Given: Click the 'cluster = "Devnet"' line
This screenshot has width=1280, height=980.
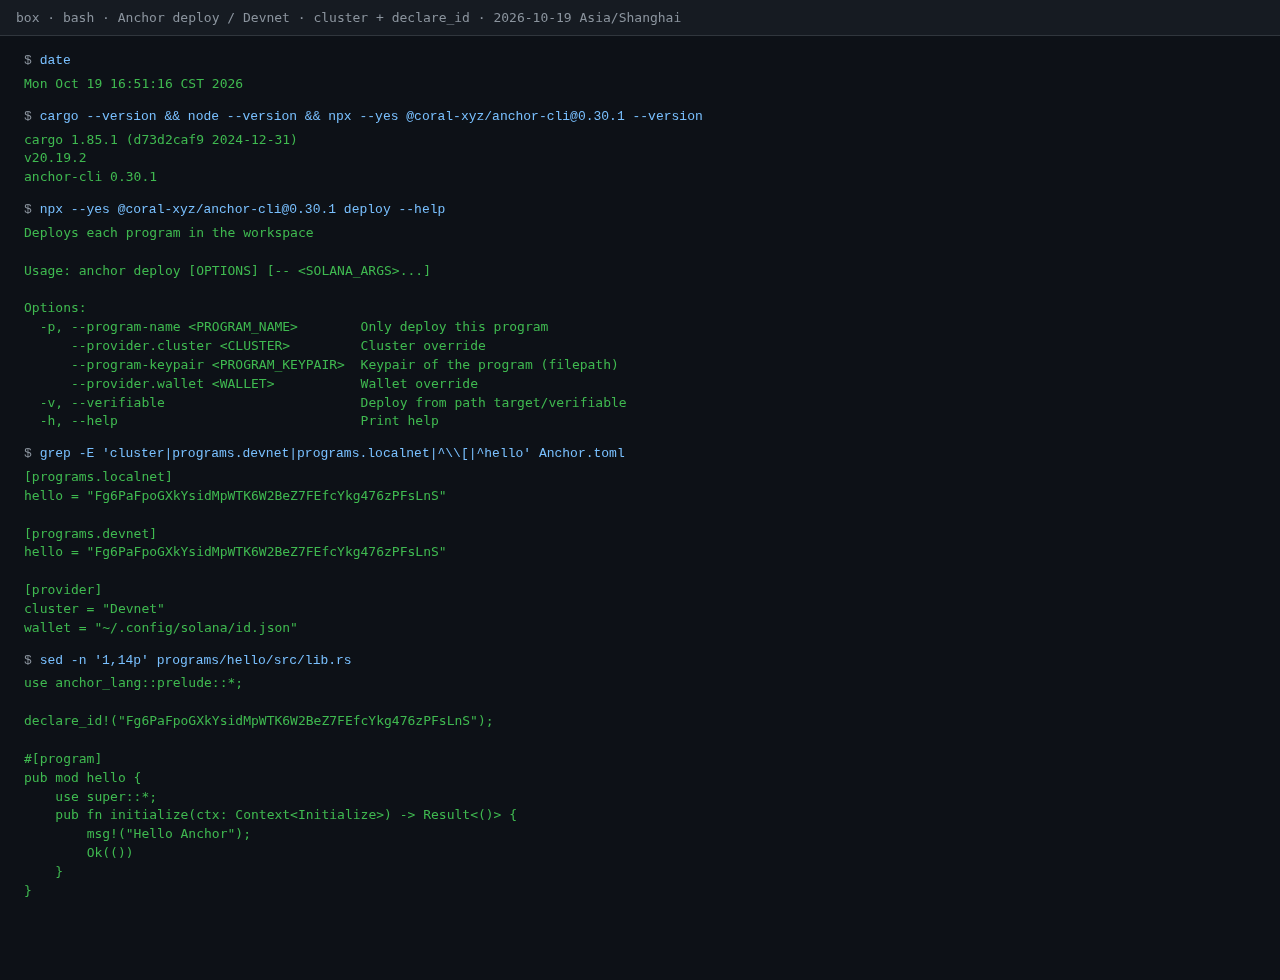Looking at the screenshot, I should click(x=94, y=609).
